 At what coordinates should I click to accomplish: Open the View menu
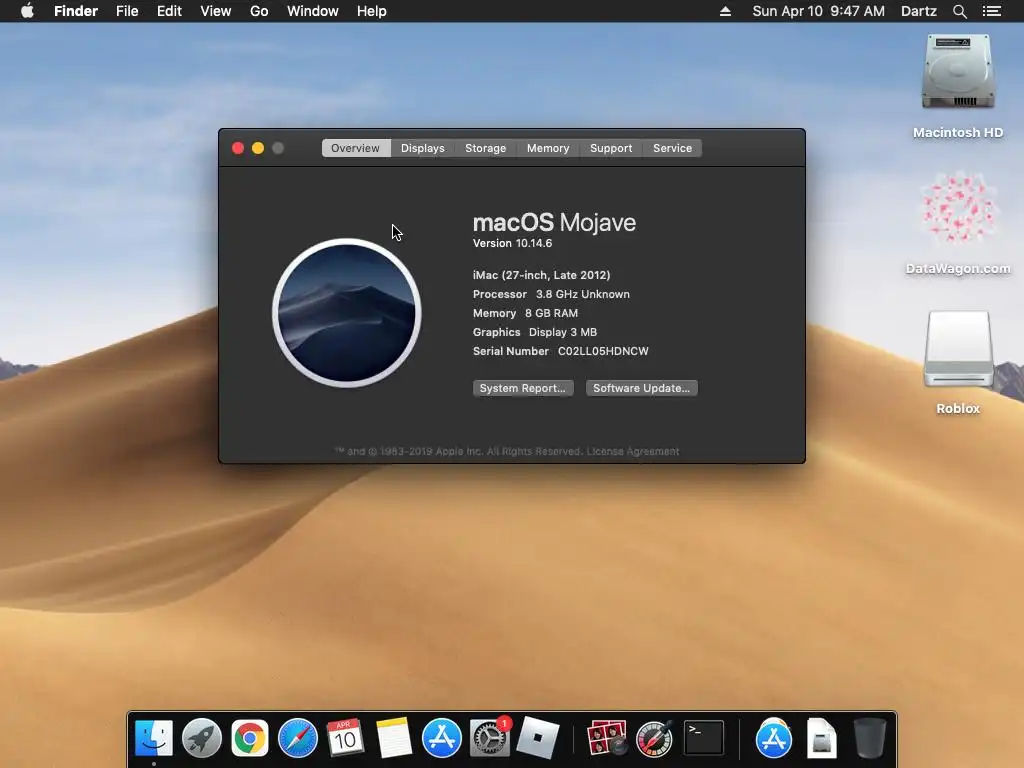[x=216, y=11]
